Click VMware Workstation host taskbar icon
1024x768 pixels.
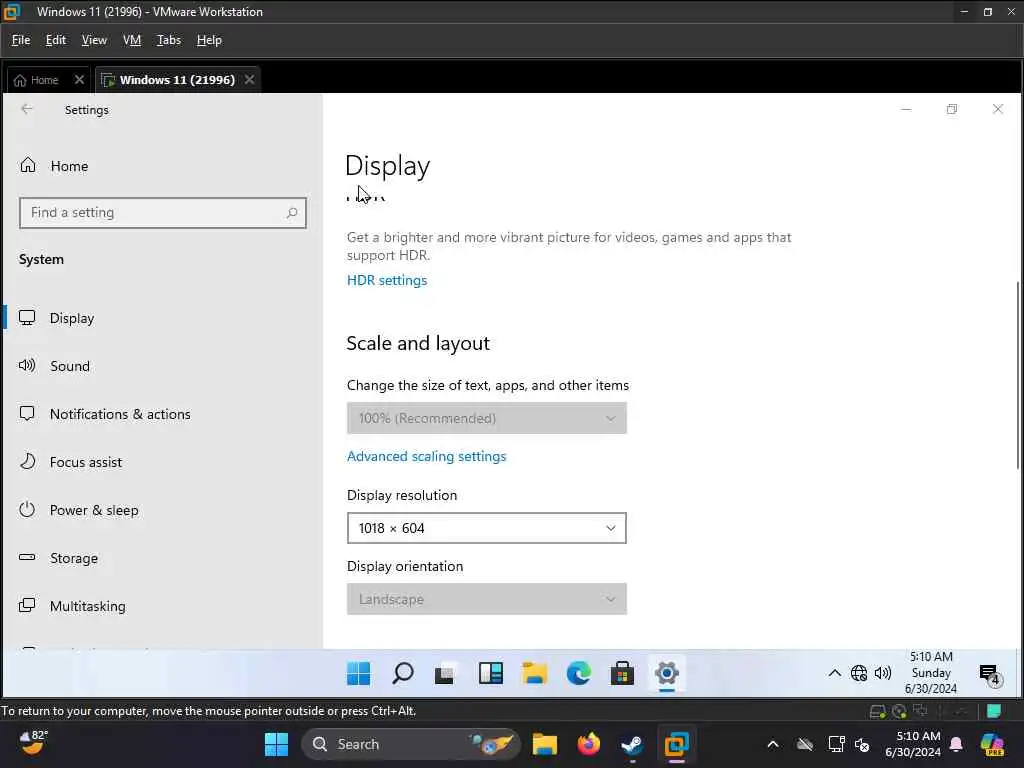pyautogui.click(x=677, y=744)
